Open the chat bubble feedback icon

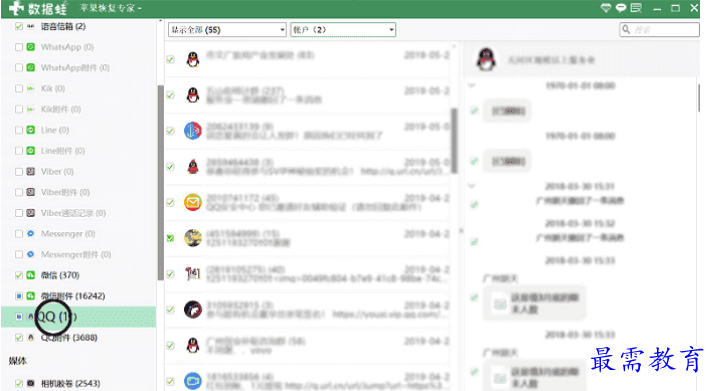(620, 8)
